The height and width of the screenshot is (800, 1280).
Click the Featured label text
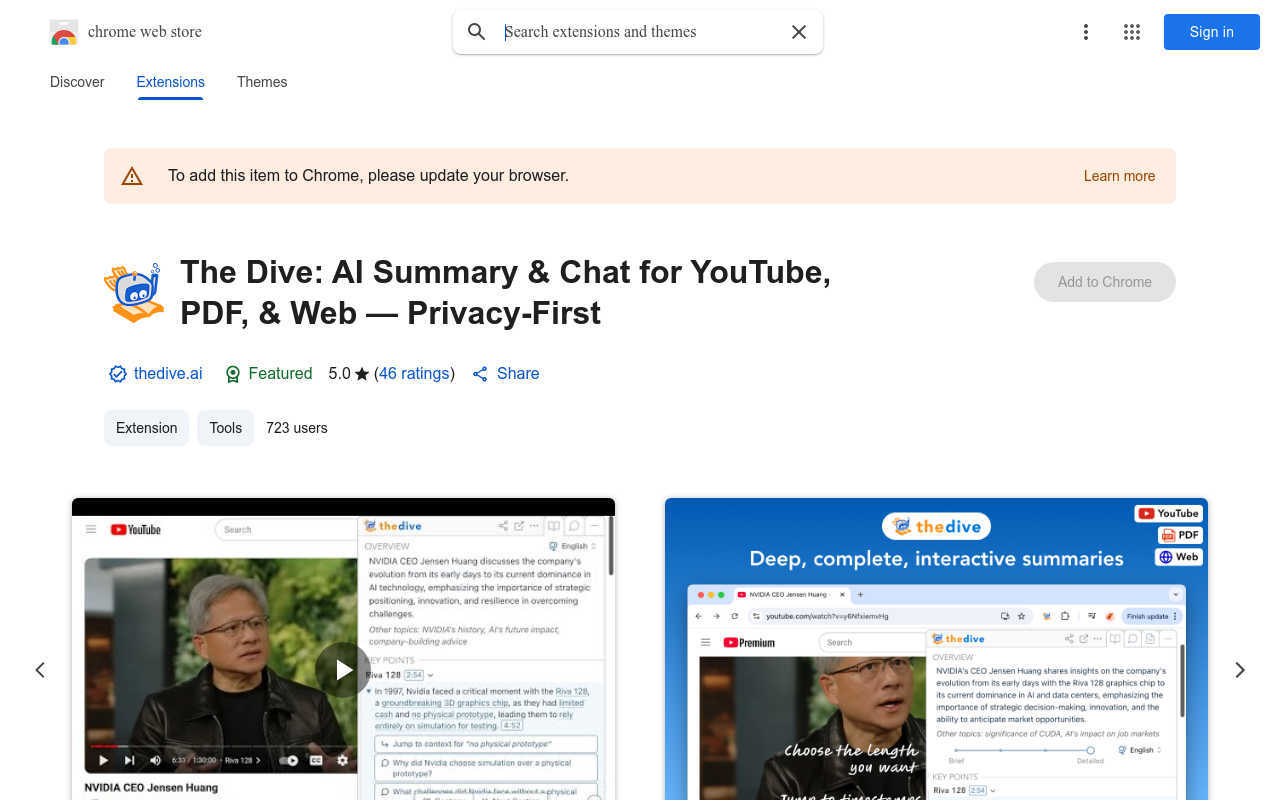point(280,373)
